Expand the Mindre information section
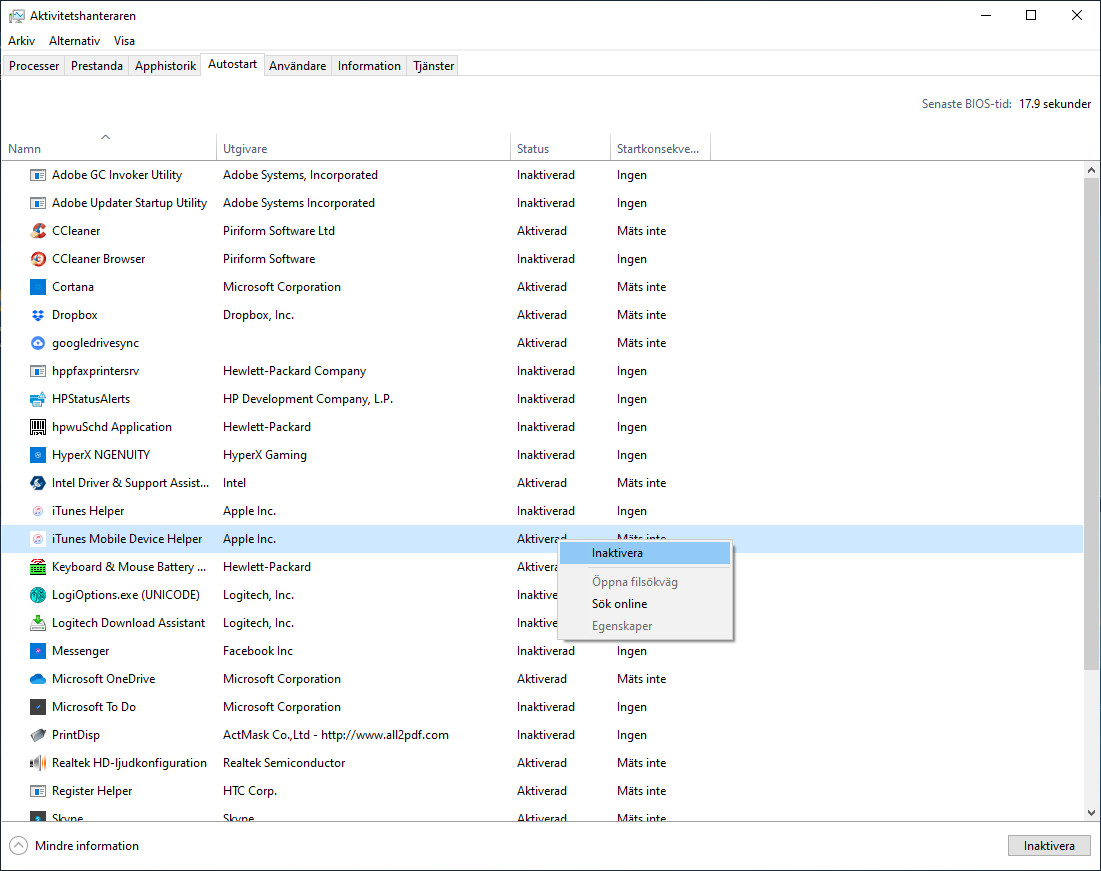This screenshot has width=1101, height=871. (x=75, y=845)
